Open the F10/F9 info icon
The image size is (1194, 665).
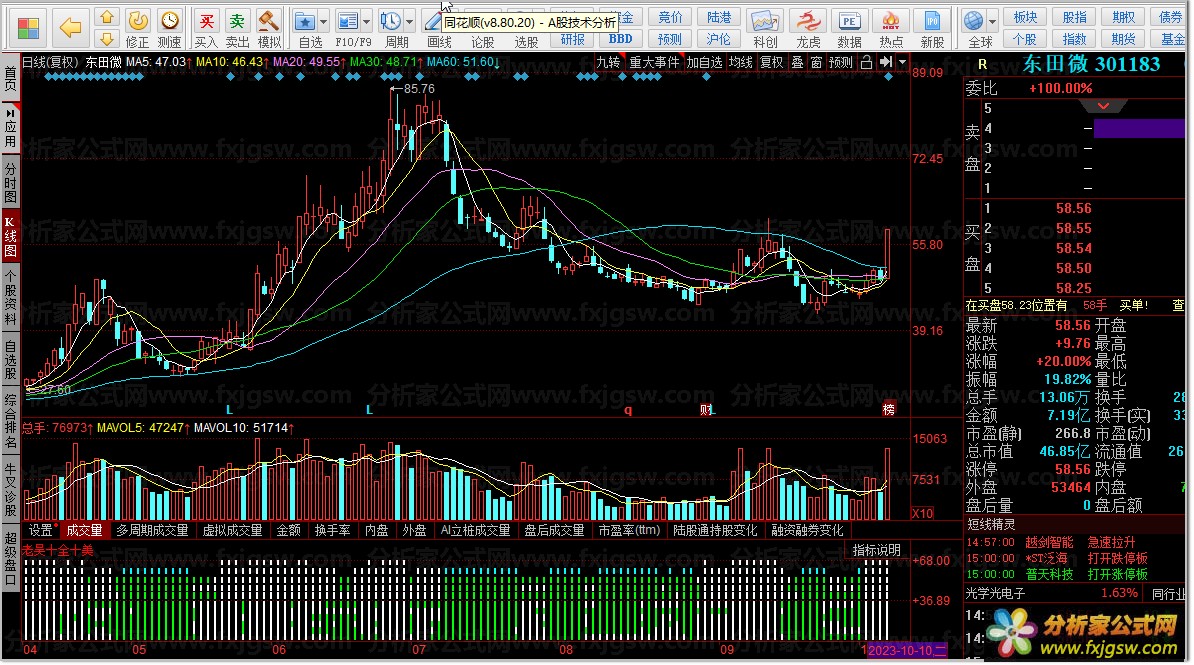tap(348, 21)
